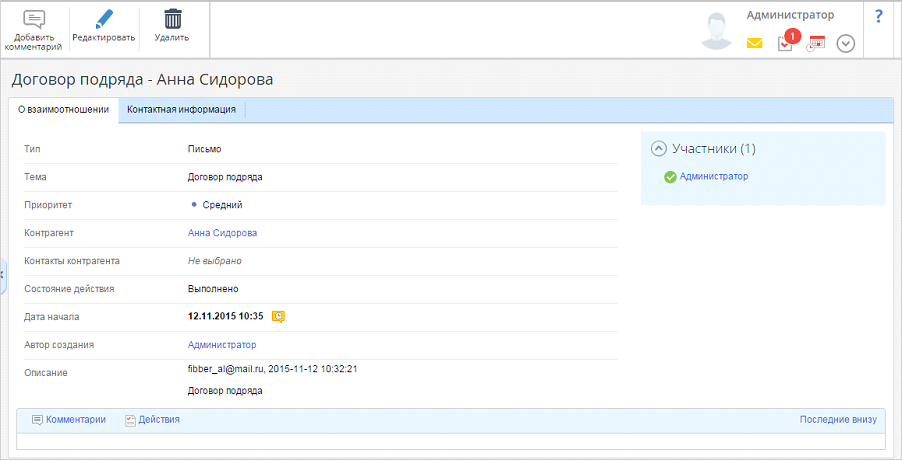Toggle Последние внизу sort order
Screen dimensions: 902x461
tap(837, 420)
